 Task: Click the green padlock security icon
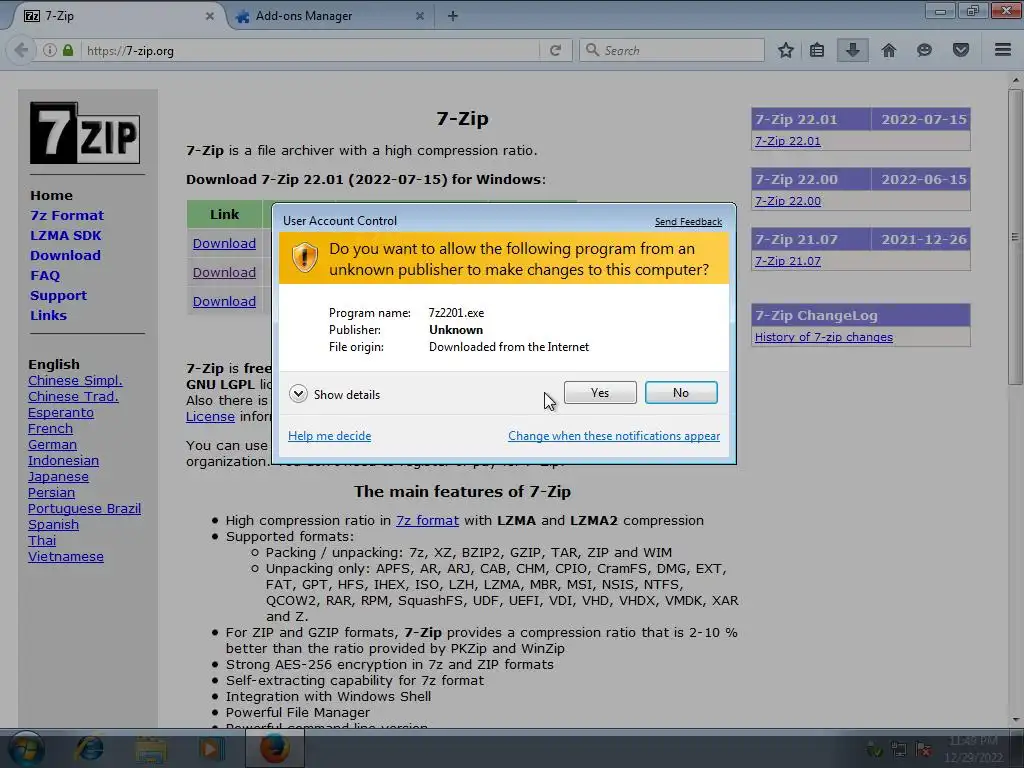68,50
